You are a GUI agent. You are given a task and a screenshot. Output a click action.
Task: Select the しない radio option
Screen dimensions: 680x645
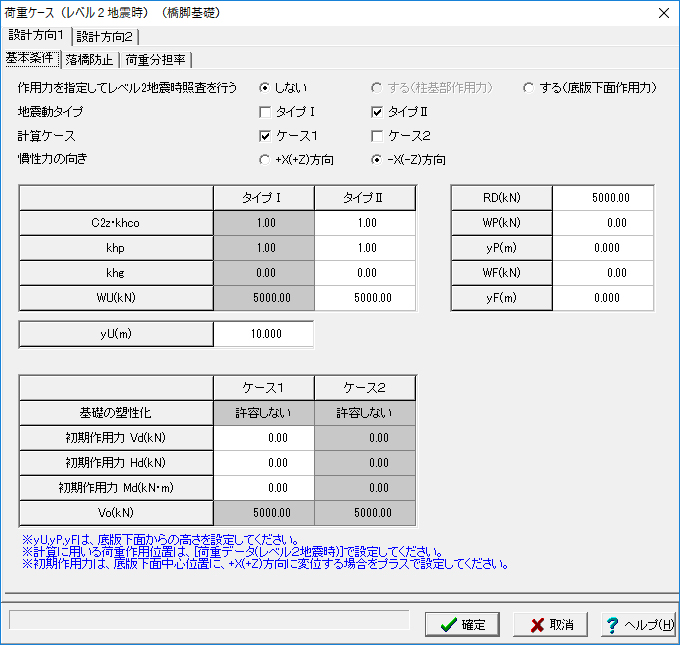[x=283, y=88]
